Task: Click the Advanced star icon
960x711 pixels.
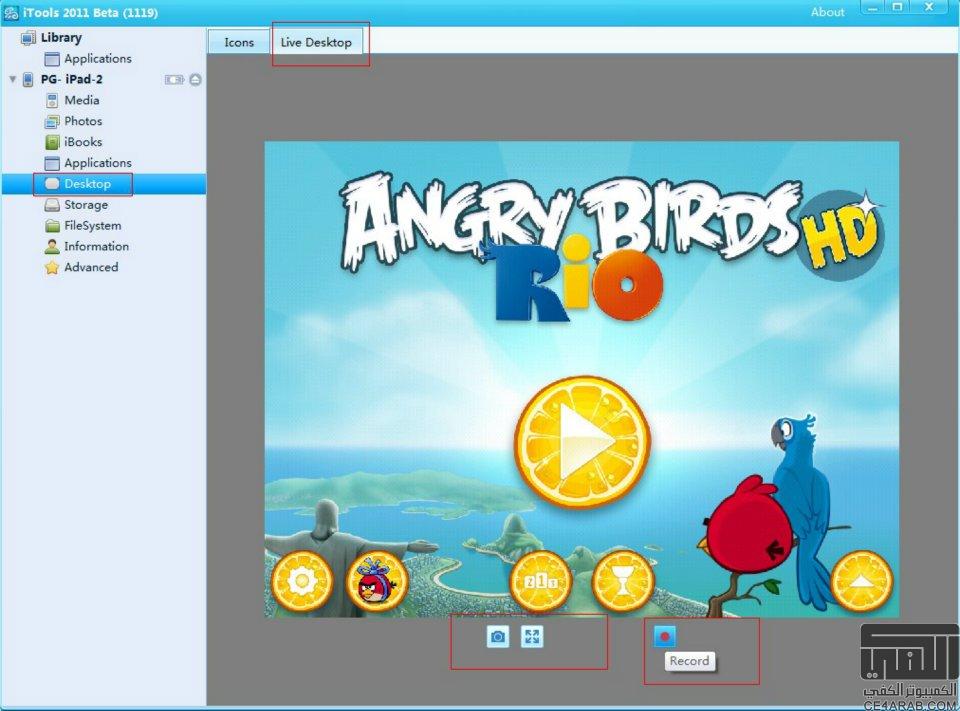Action: (x=52, y=267)
